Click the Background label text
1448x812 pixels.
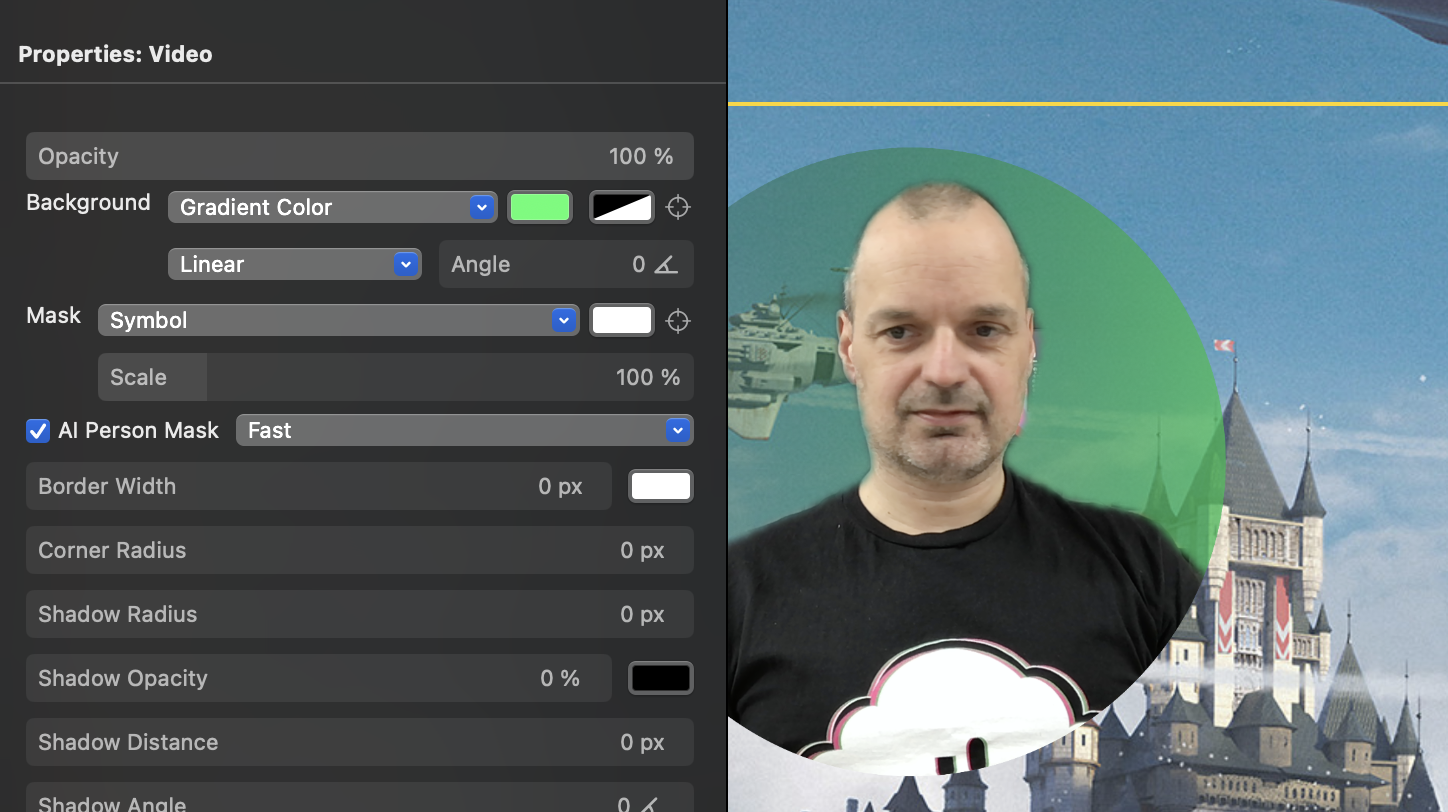[x=88, y=202]
